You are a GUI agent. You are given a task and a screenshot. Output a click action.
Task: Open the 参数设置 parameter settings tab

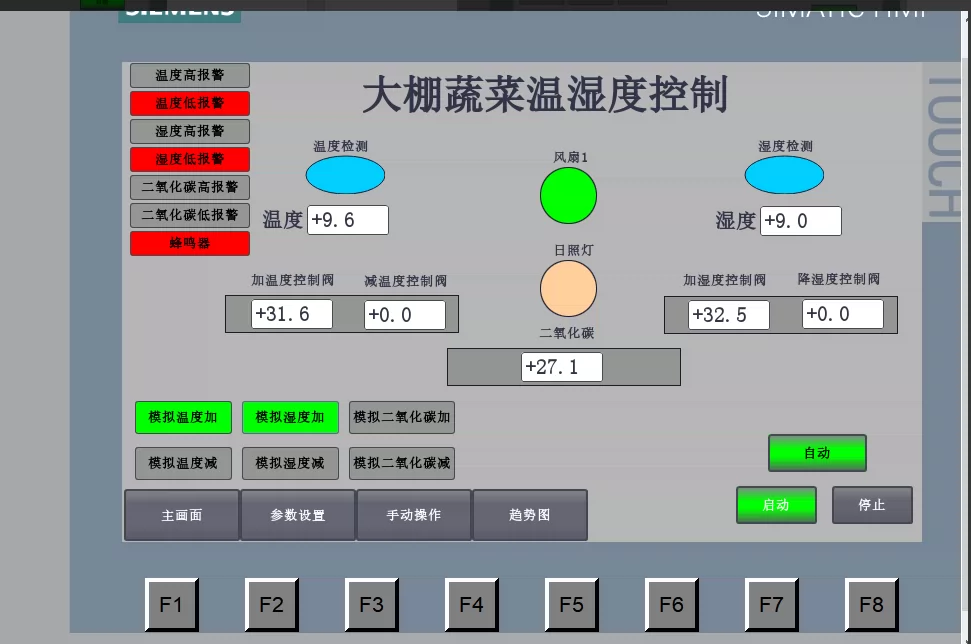click(x=298, y=515)
